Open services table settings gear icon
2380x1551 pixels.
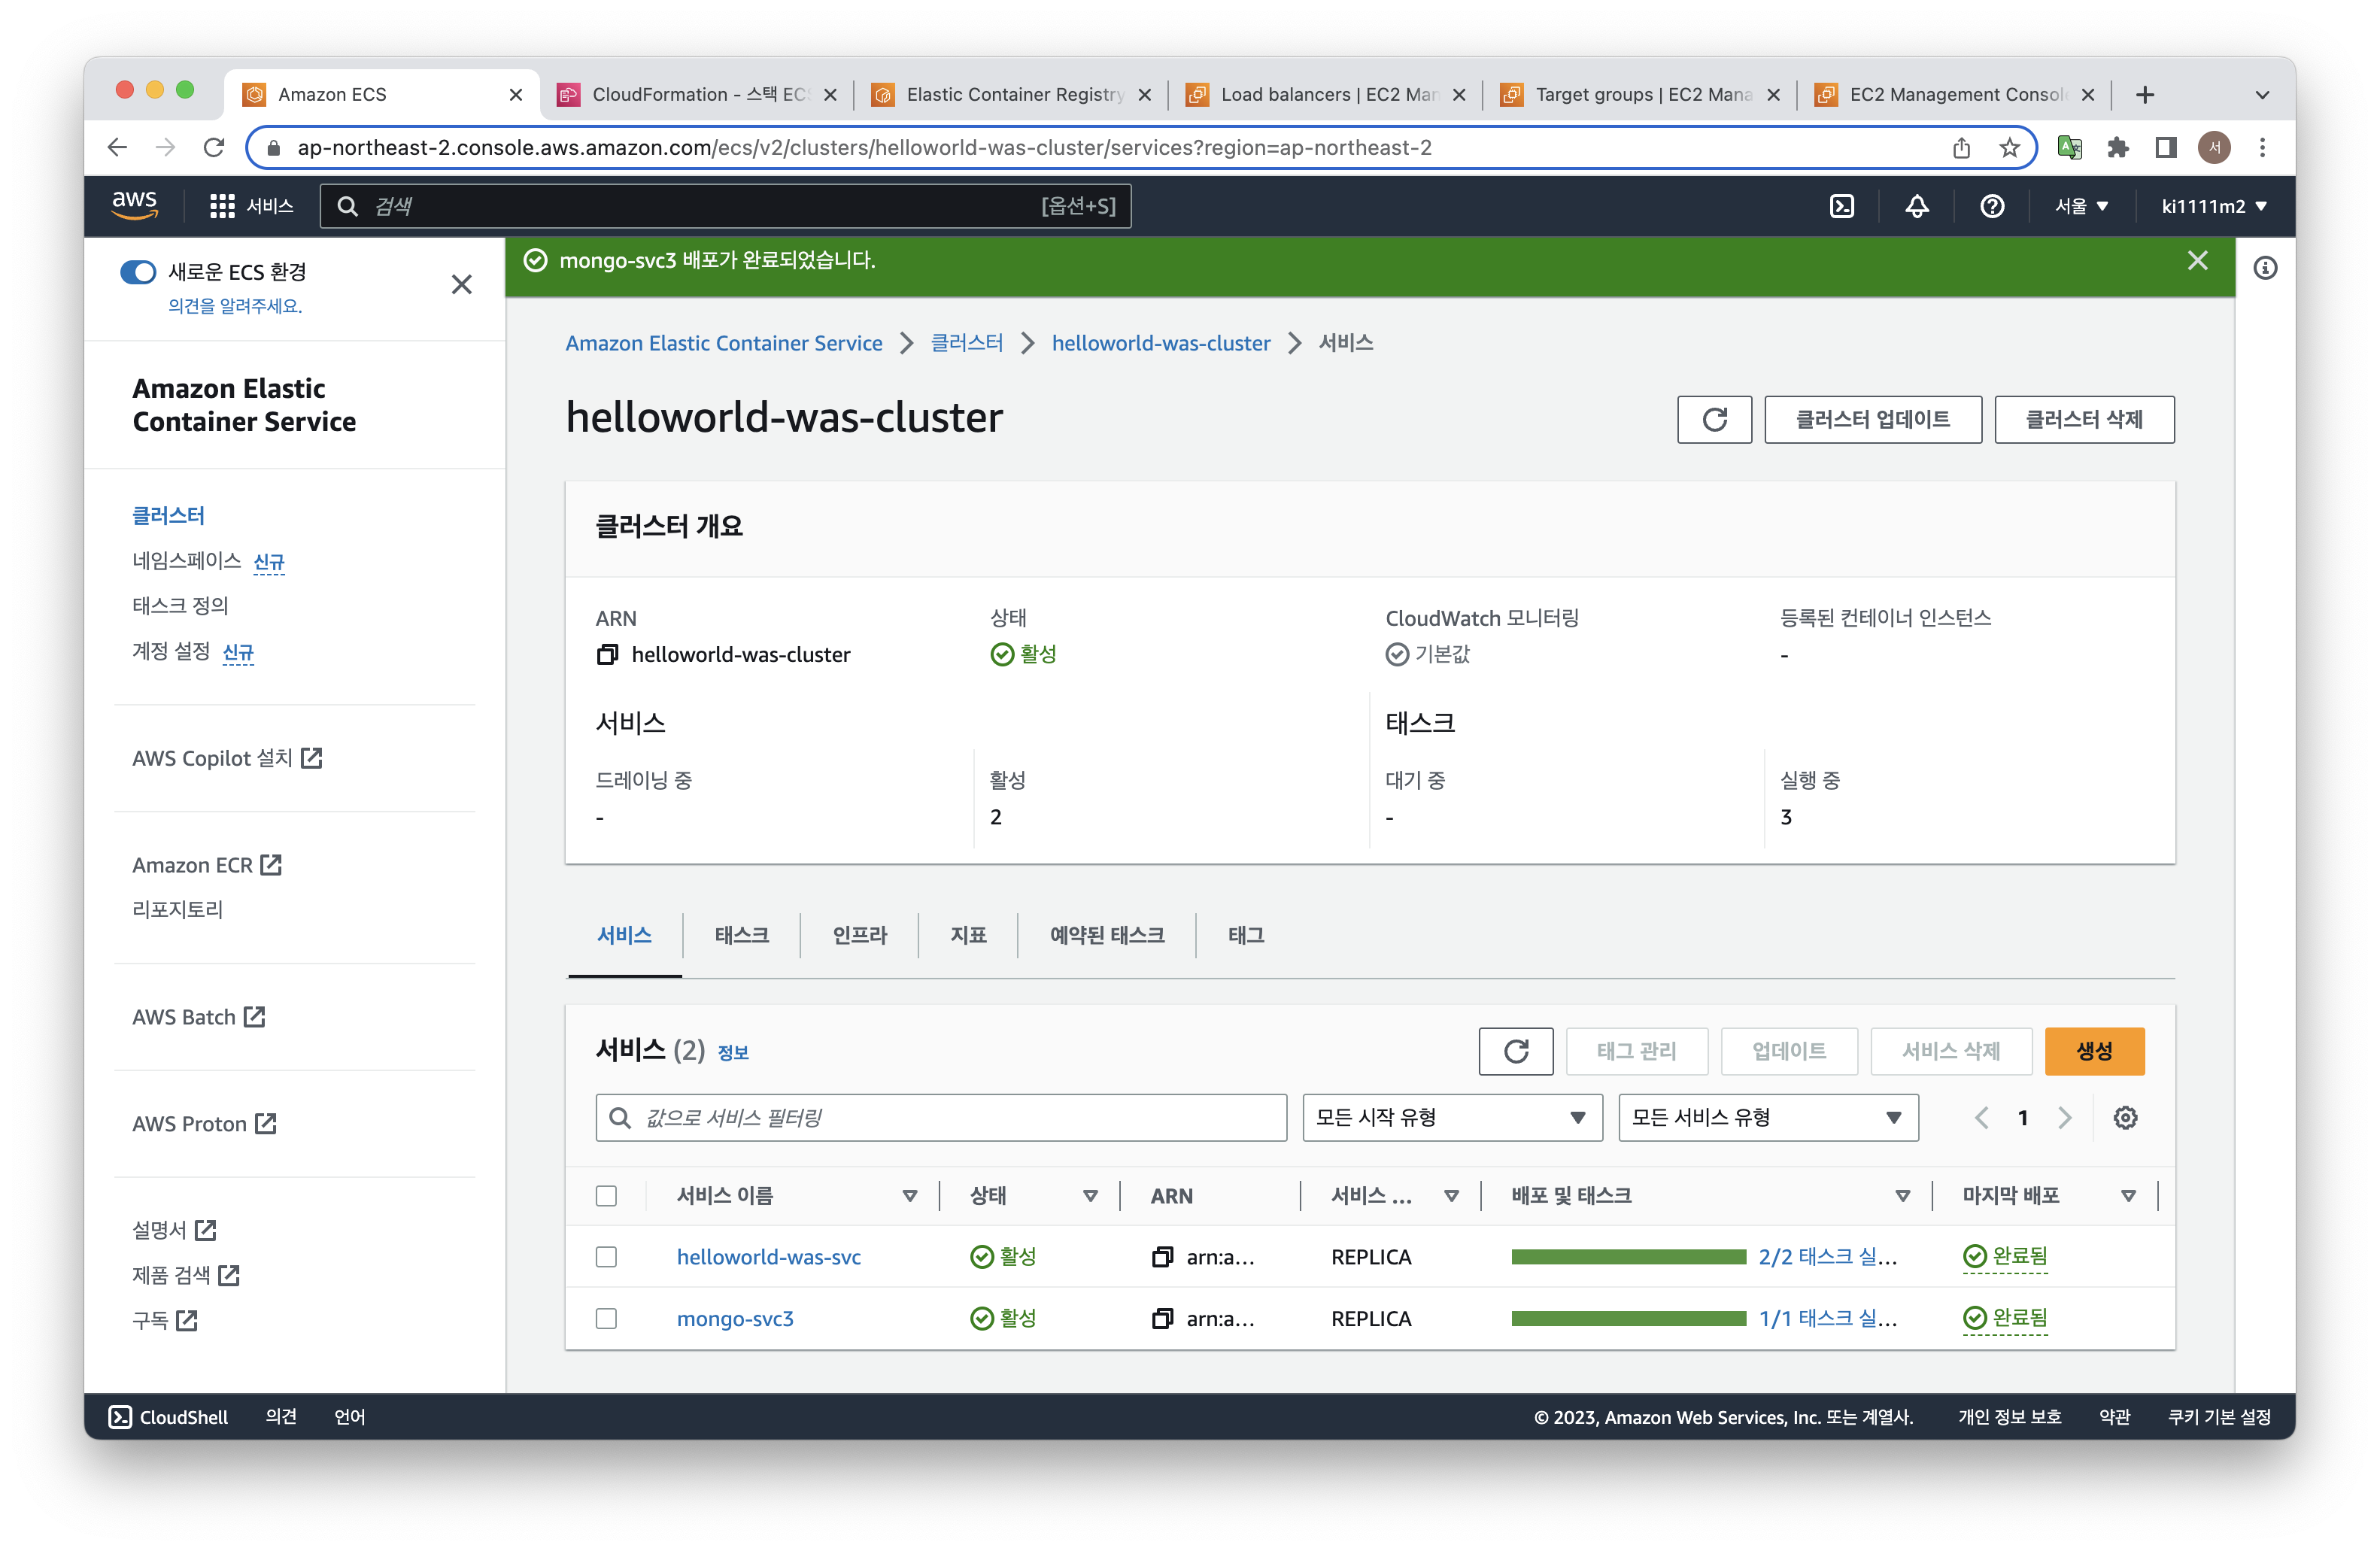(x=2125, y=1117)
